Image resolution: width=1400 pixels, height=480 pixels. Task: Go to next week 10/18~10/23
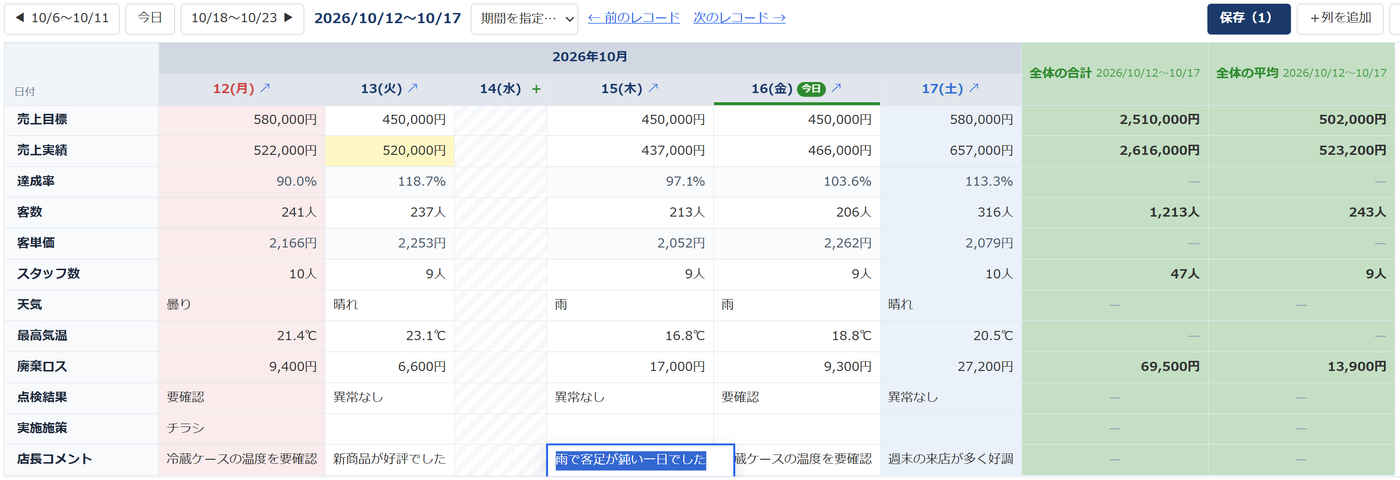coord(242,18)
